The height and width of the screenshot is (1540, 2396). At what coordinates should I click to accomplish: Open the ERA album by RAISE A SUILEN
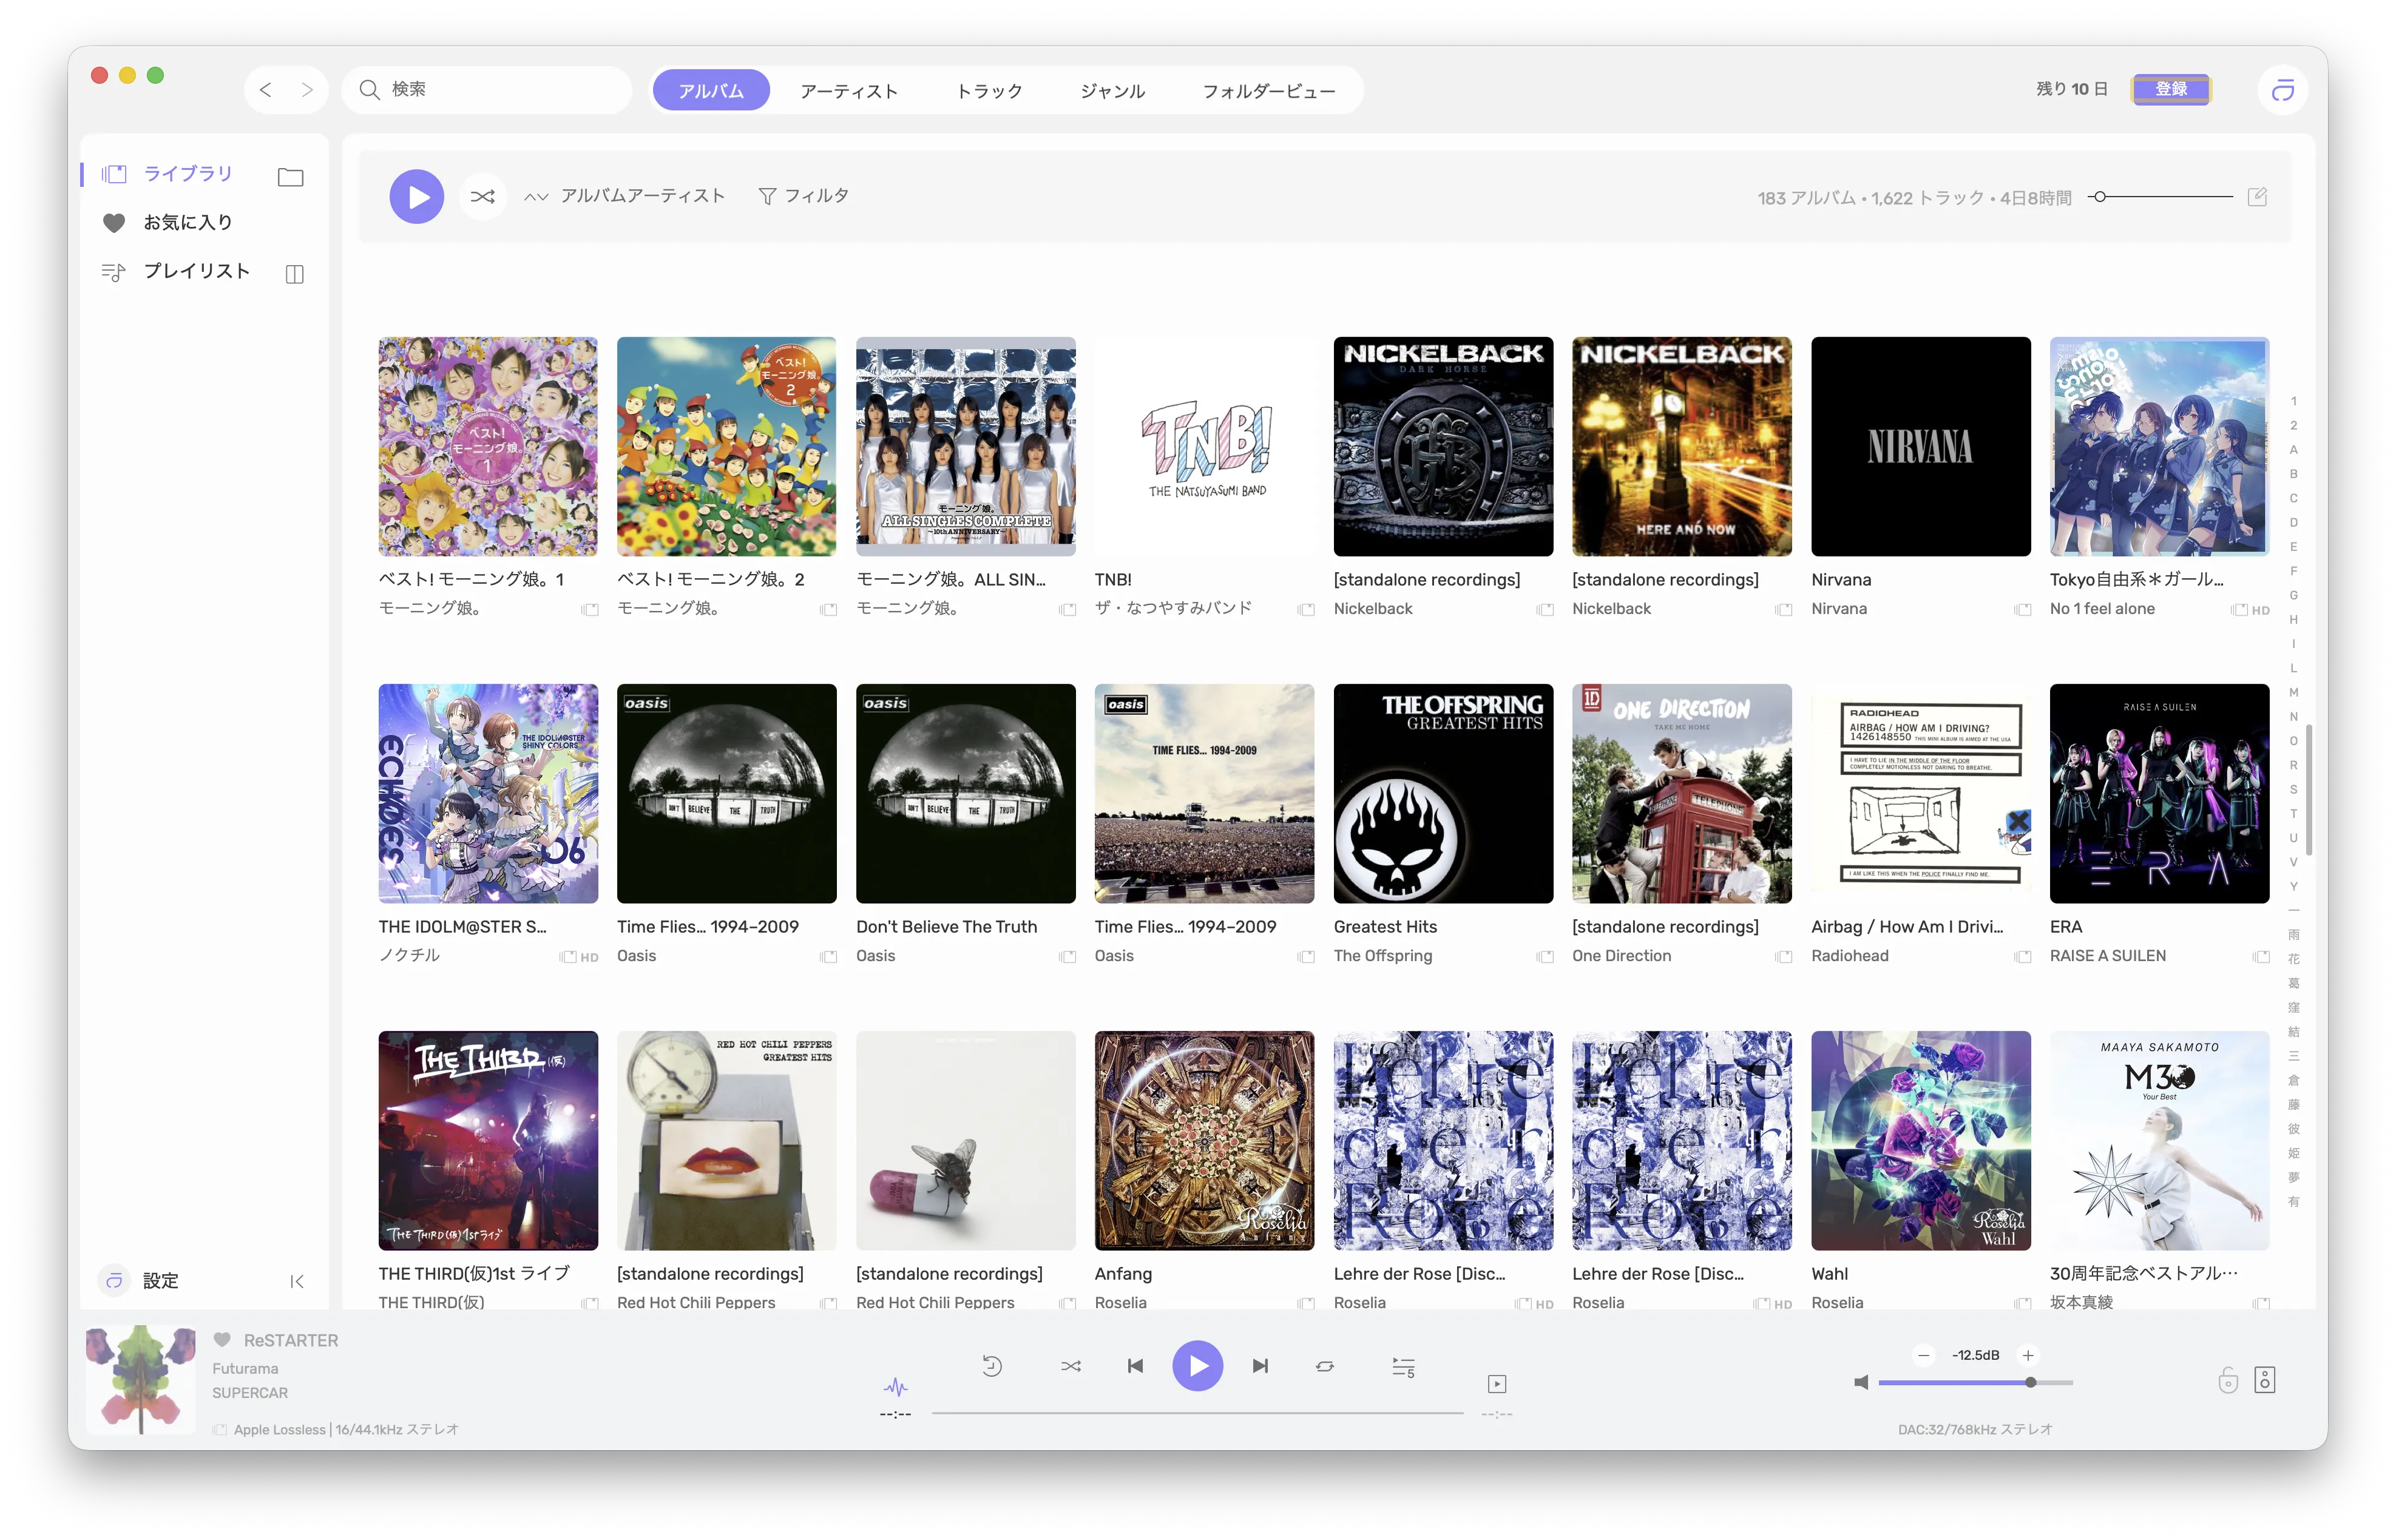coord(2159,793)
